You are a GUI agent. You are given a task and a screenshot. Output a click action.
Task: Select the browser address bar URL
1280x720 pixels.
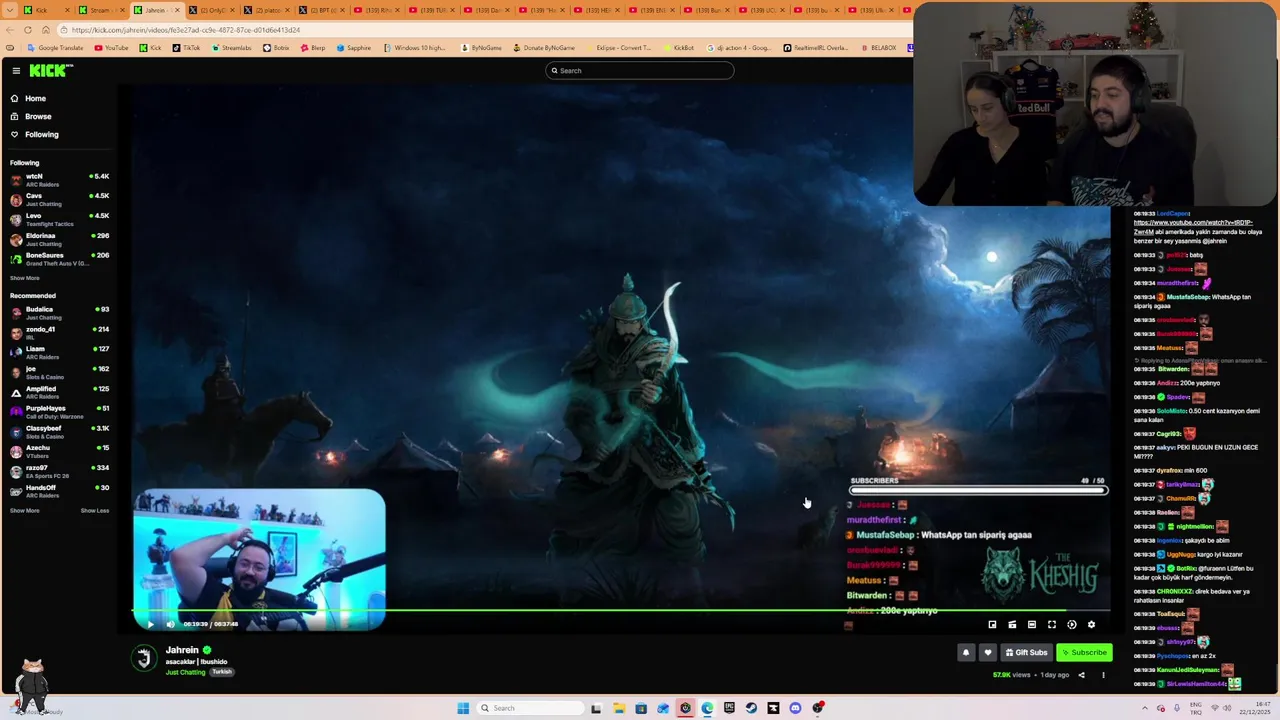[x=185, y=30]
